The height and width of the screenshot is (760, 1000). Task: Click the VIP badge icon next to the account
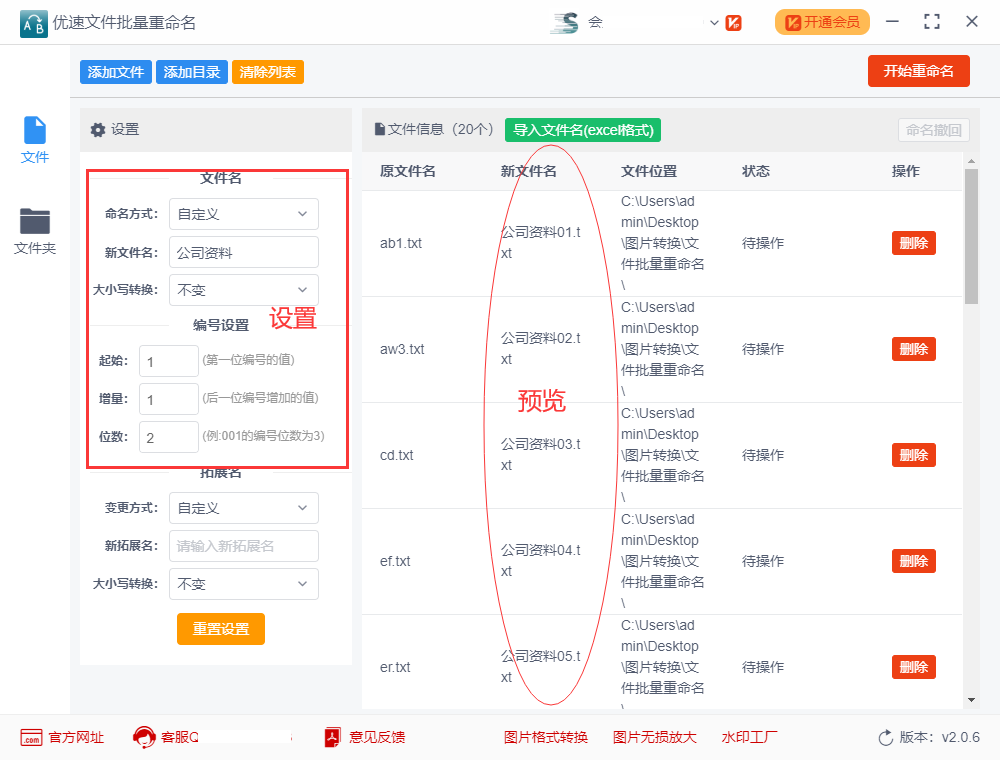[733, 23]
